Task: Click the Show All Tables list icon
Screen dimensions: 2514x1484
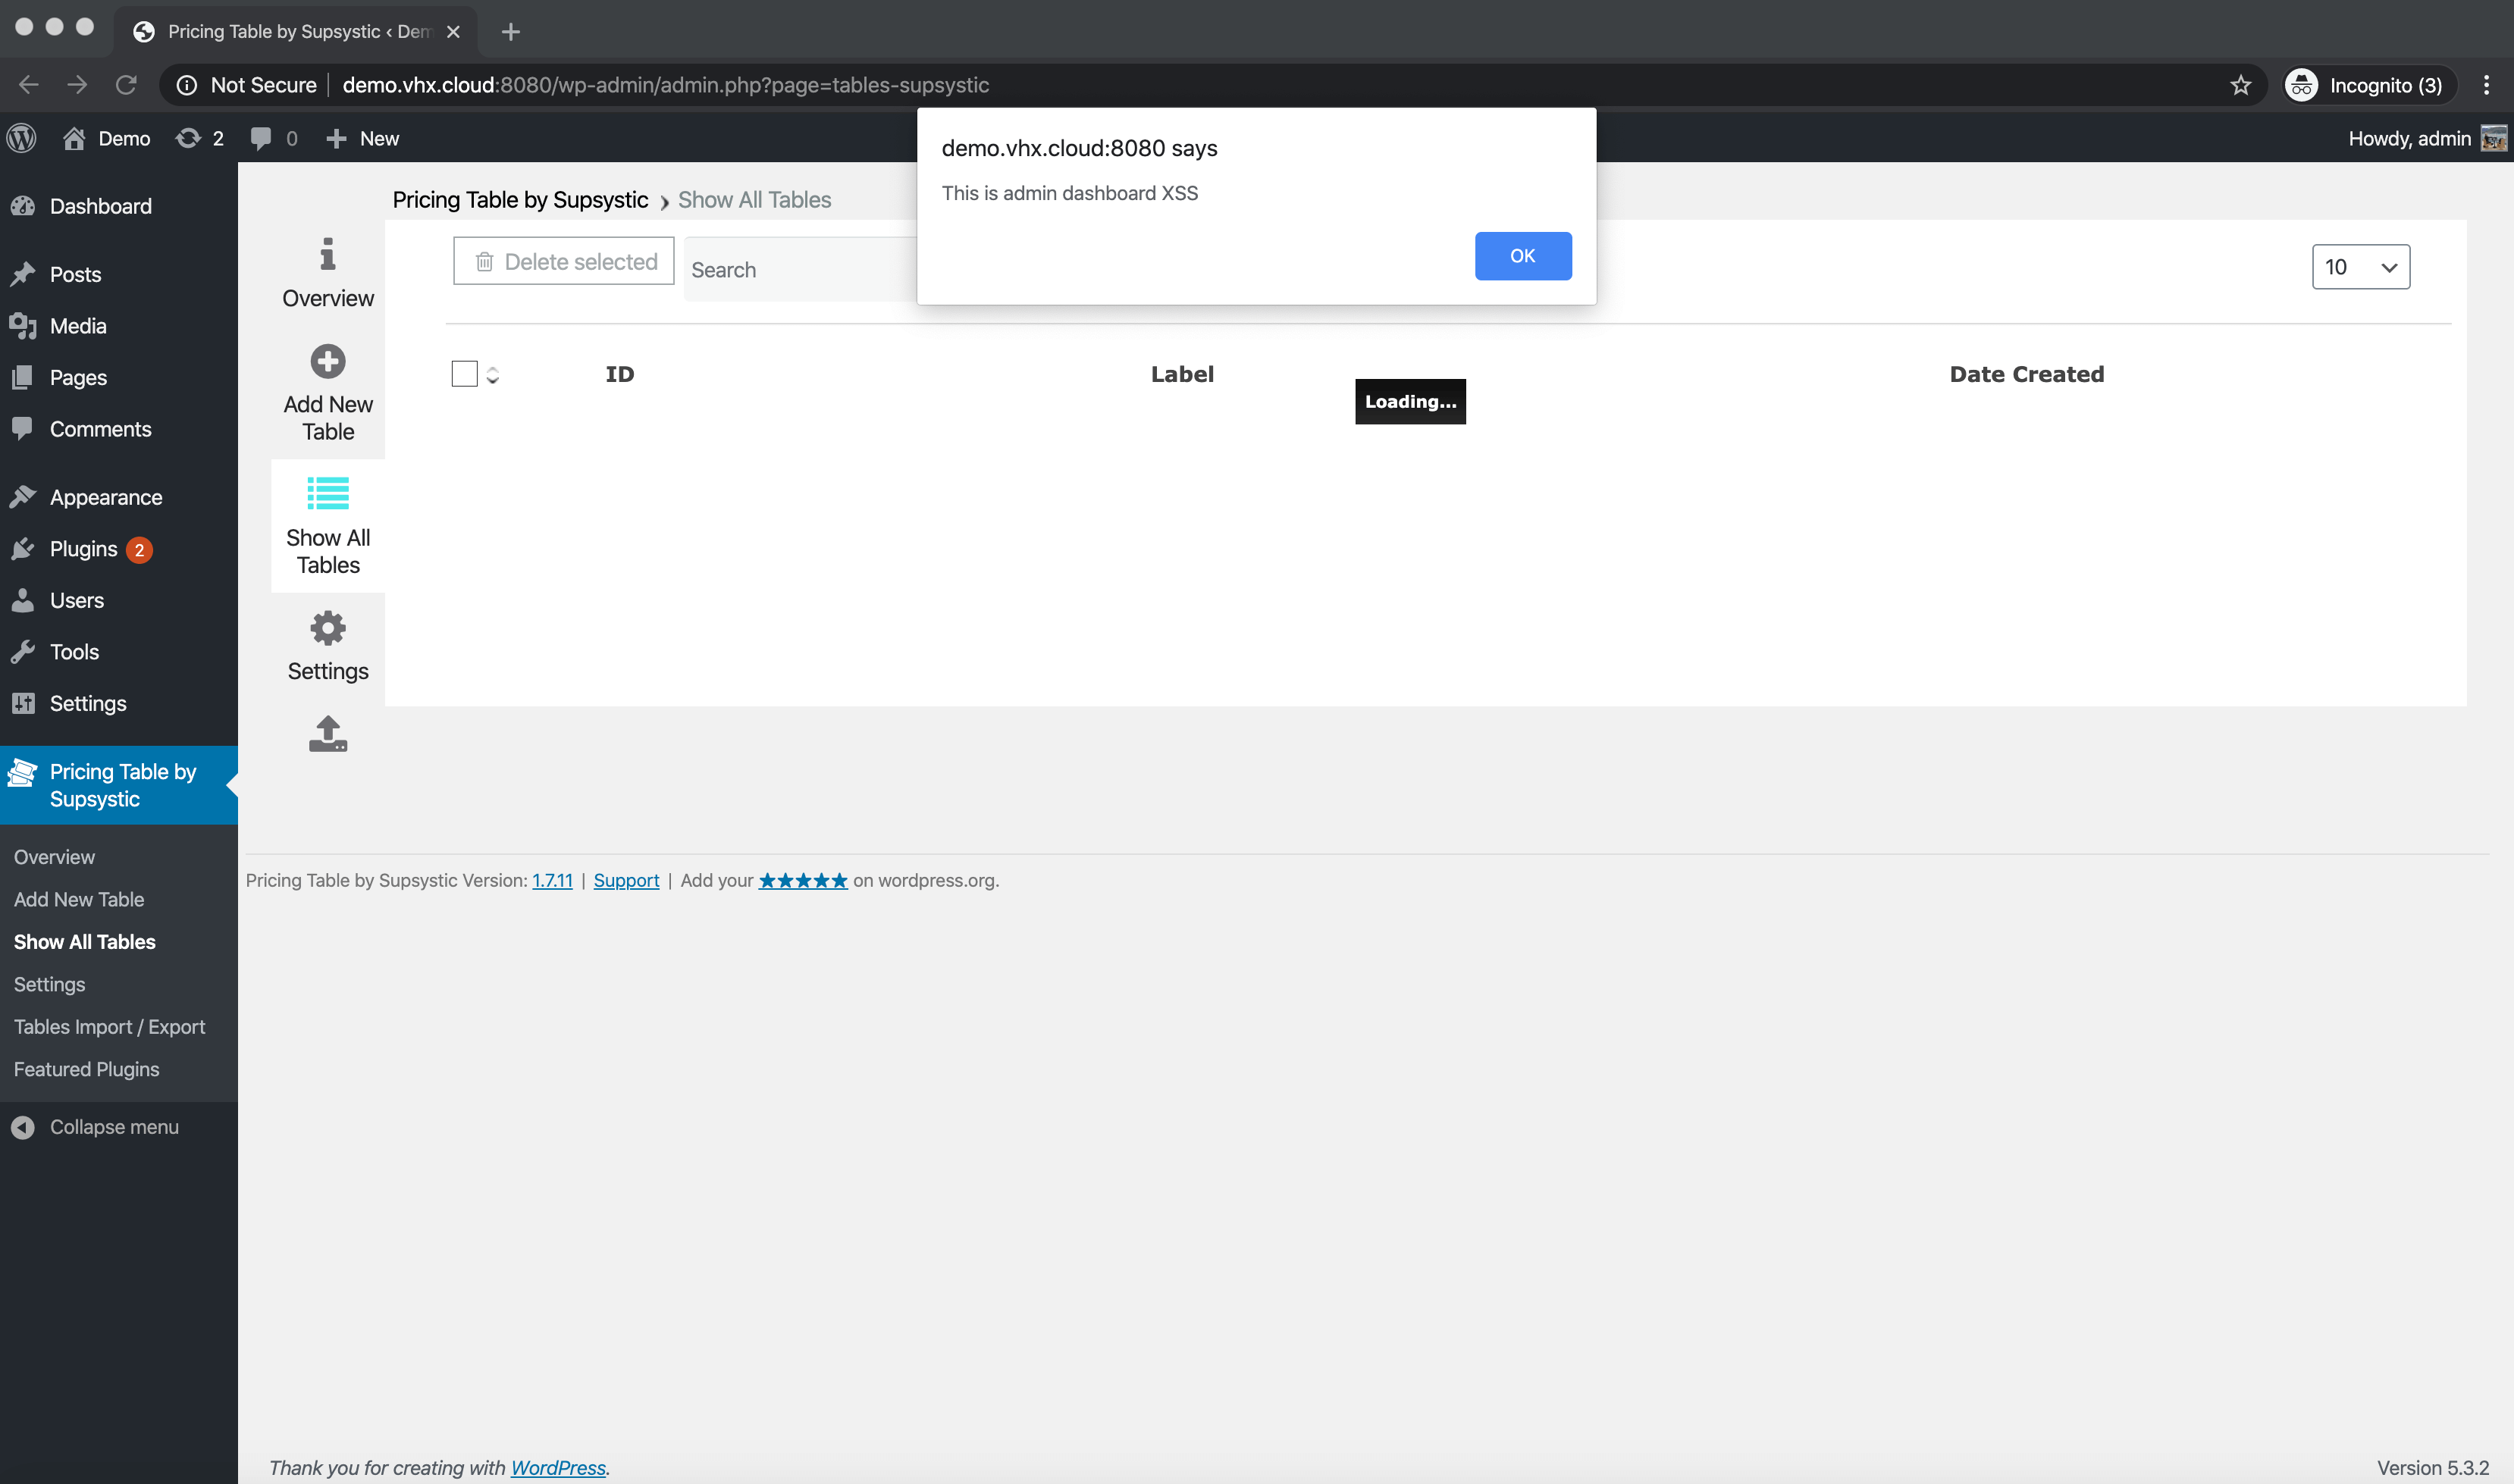Action: coord(327,493)
